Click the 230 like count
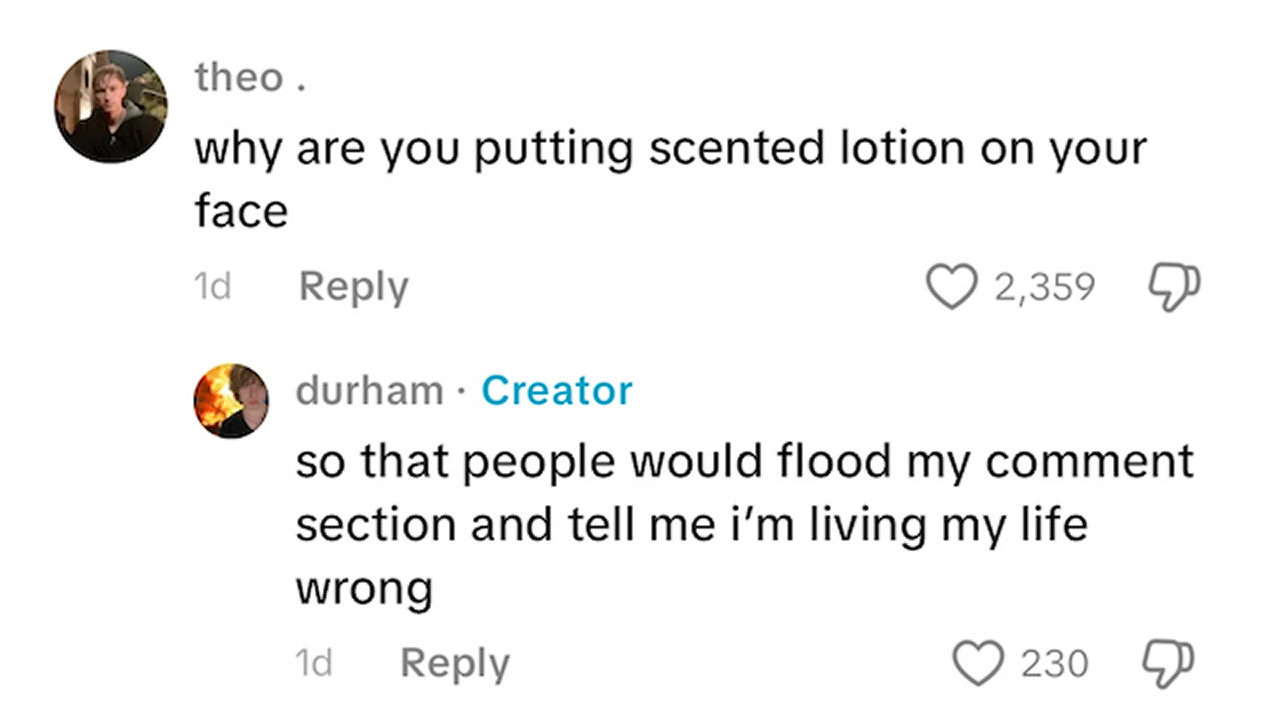Image resolution: width=1272 pixels, height=720 pixels. (1054, 664)
